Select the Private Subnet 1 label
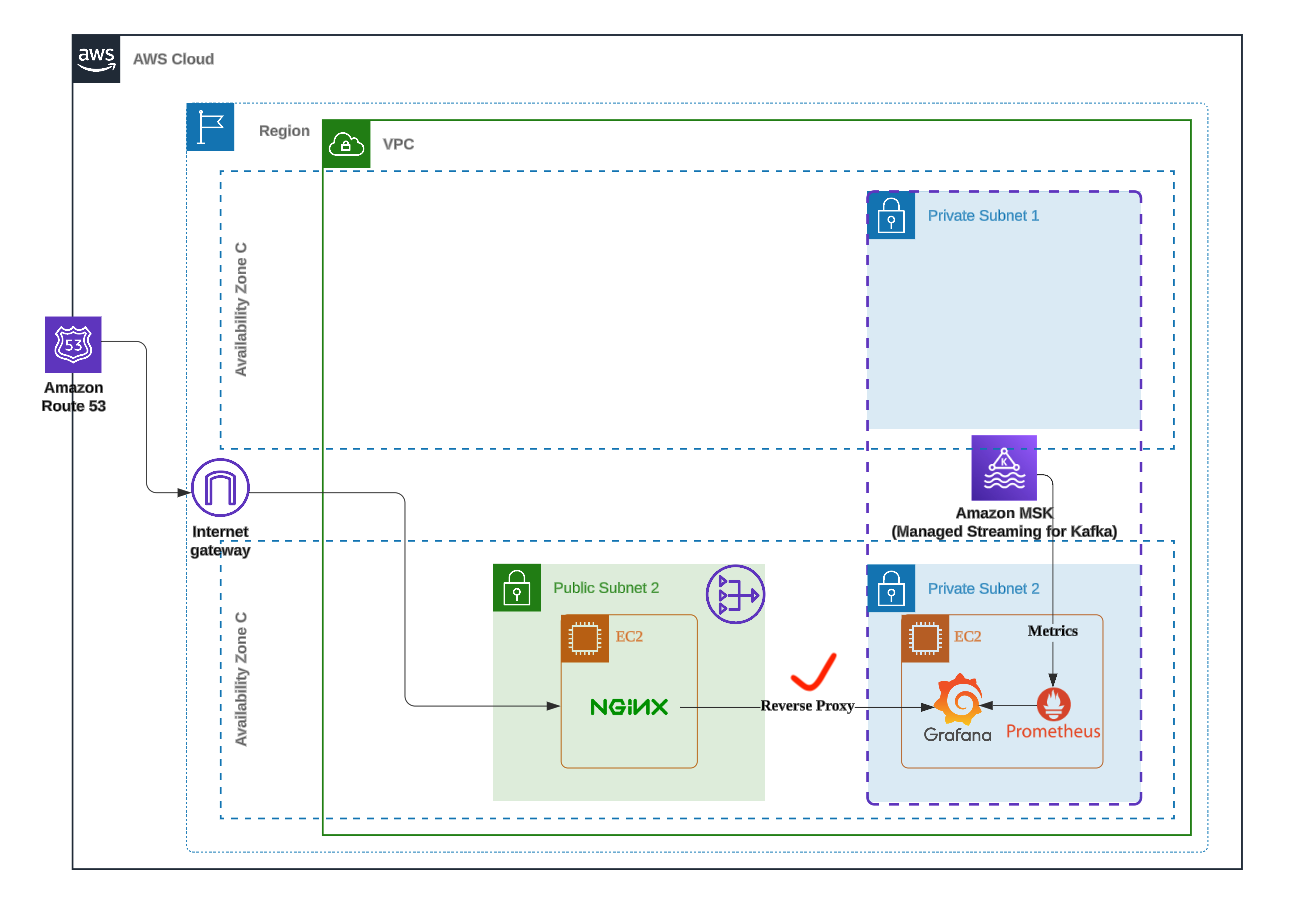This screenshot has height=923, width=1298. coord(983,215)
